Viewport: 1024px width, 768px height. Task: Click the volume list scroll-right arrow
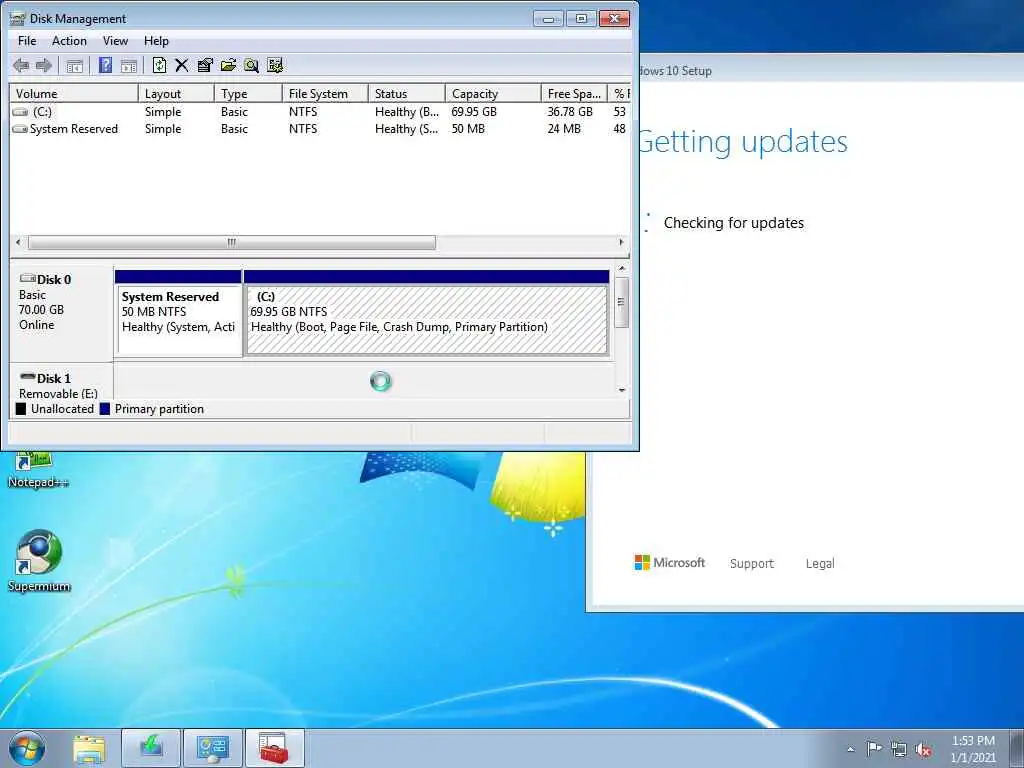click(x=621, y=242)
